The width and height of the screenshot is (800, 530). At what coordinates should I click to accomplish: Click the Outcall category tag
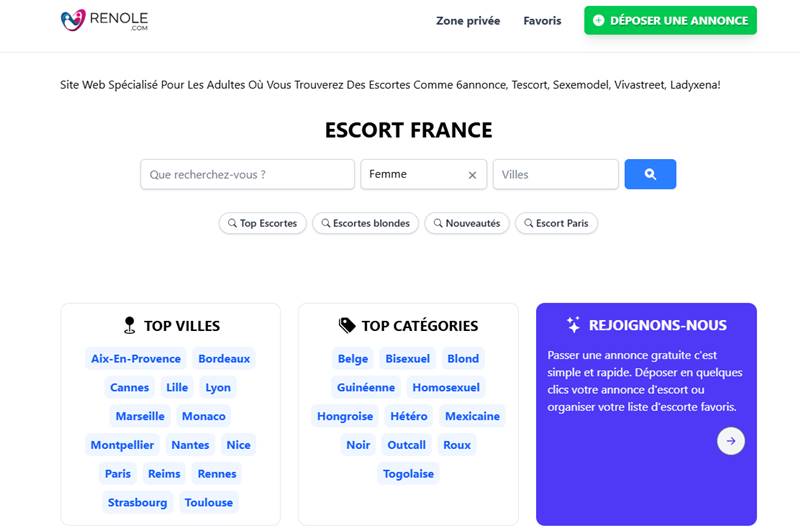[x=406, y=445]
